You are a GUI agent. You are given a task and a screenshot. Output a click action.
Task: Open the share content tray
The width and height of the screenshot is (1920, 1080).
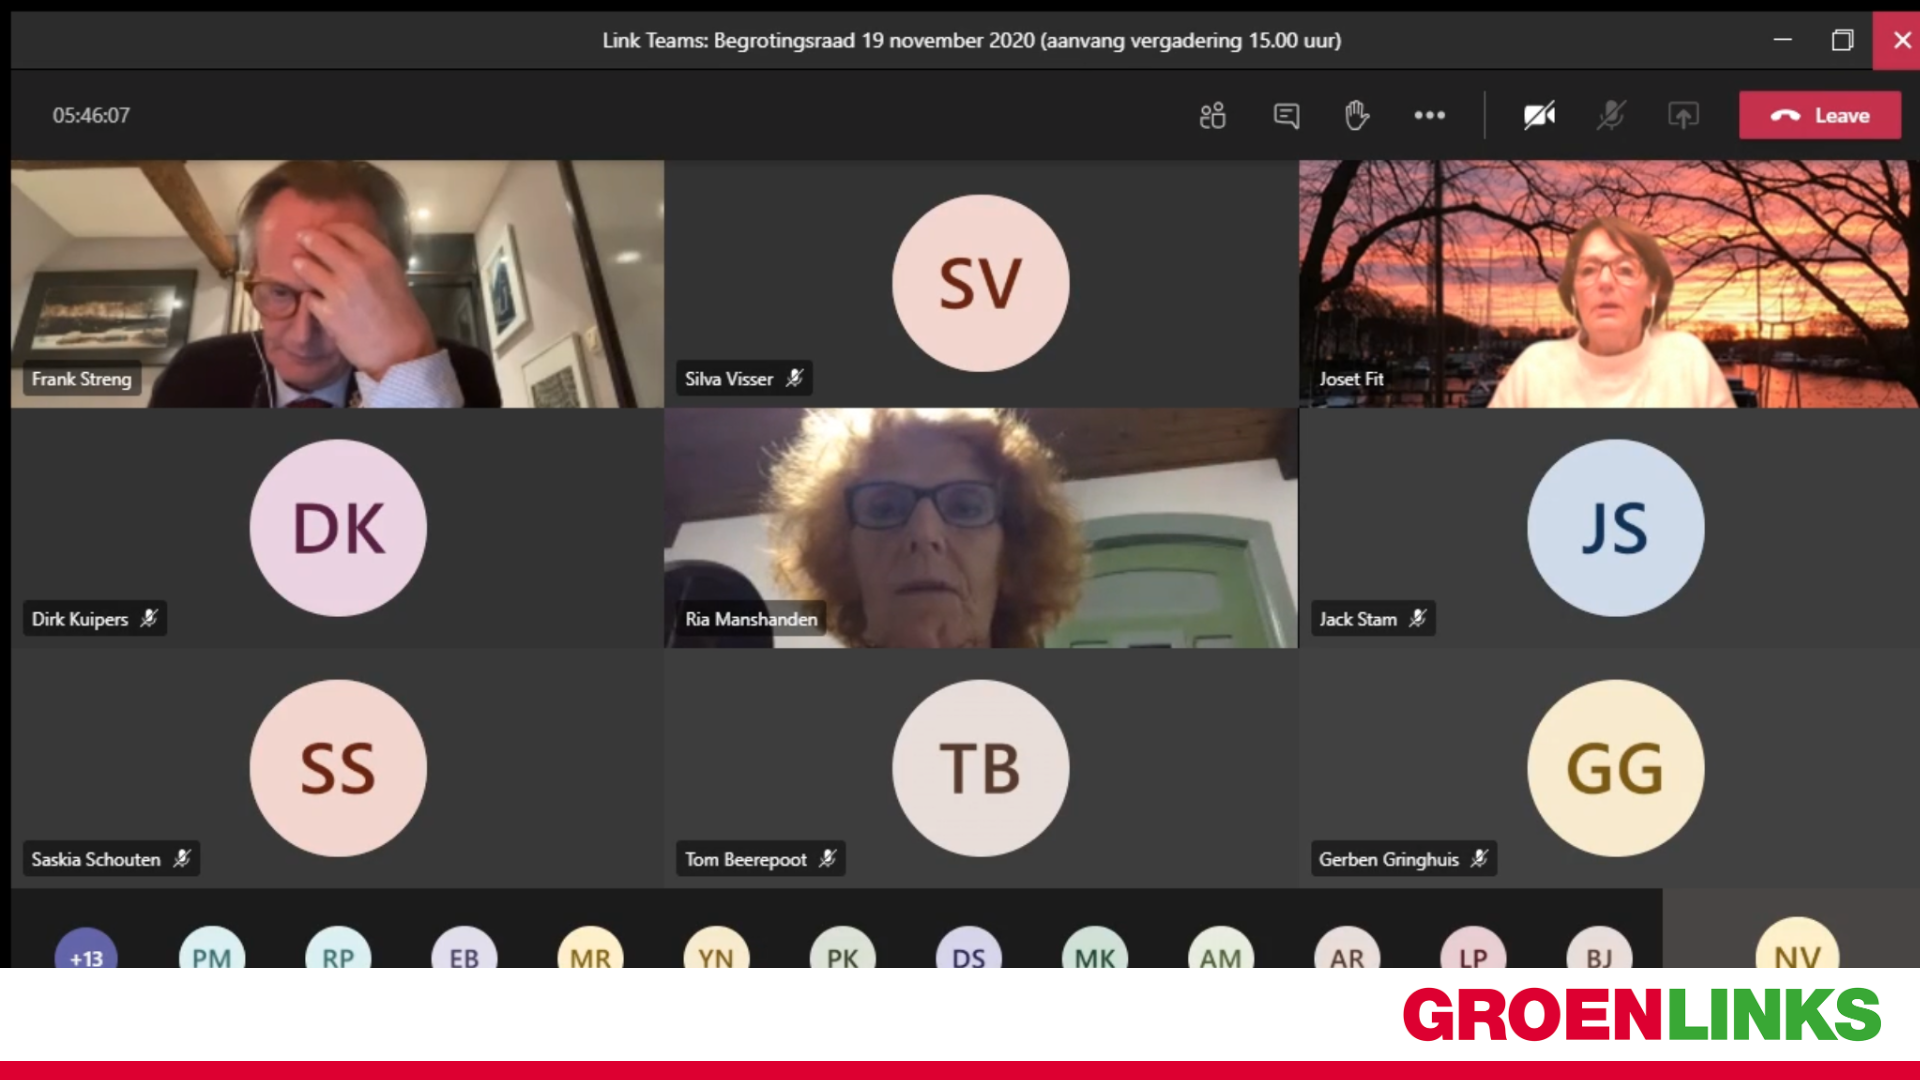coord(1683,116)
